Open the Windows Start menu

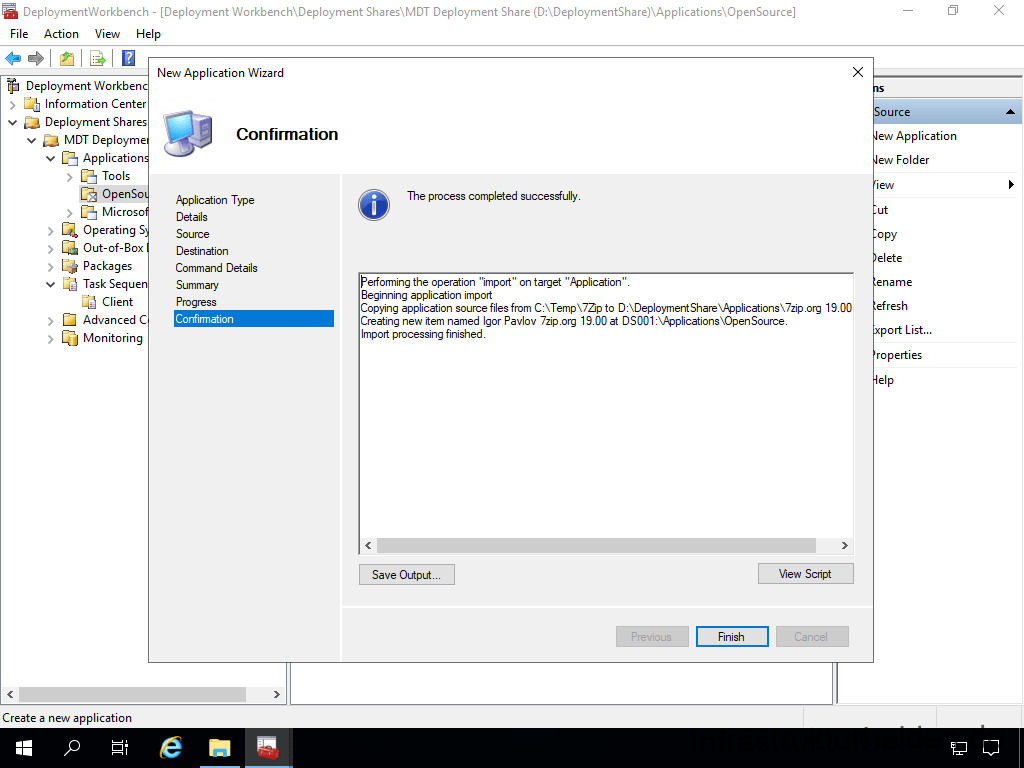tap(24, 748)
